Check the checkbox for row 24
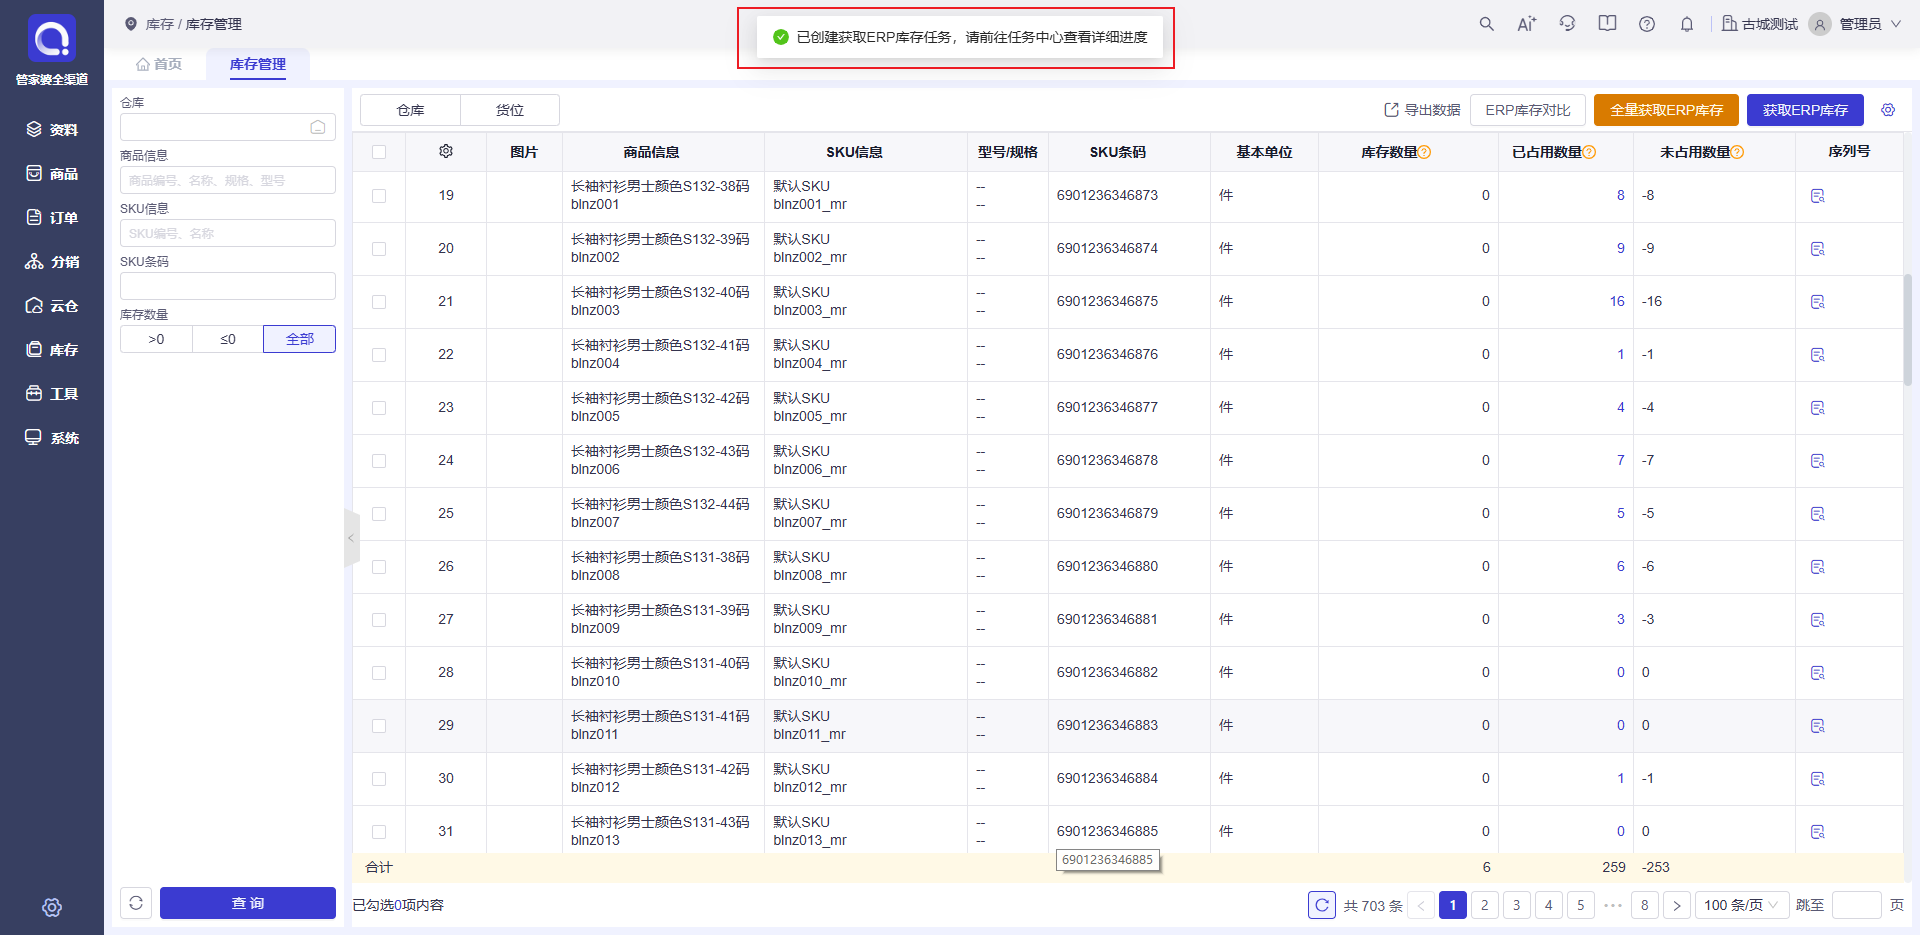Image resolution: width=1920 pixels, height=935 pixels. (x=379, y=461)
